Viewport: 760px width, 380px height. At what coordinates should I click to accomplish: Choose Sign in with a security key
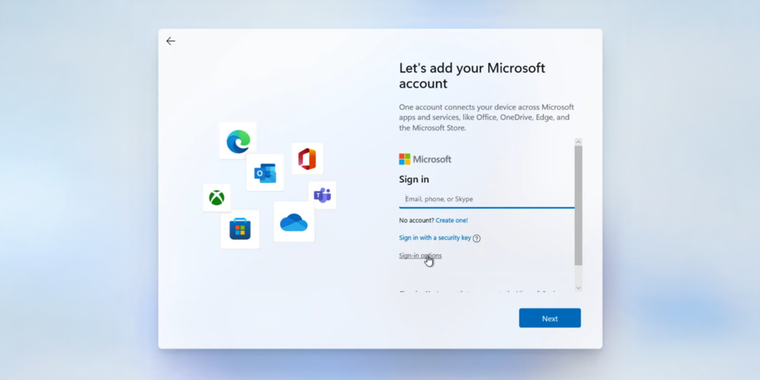click(435, 238)
